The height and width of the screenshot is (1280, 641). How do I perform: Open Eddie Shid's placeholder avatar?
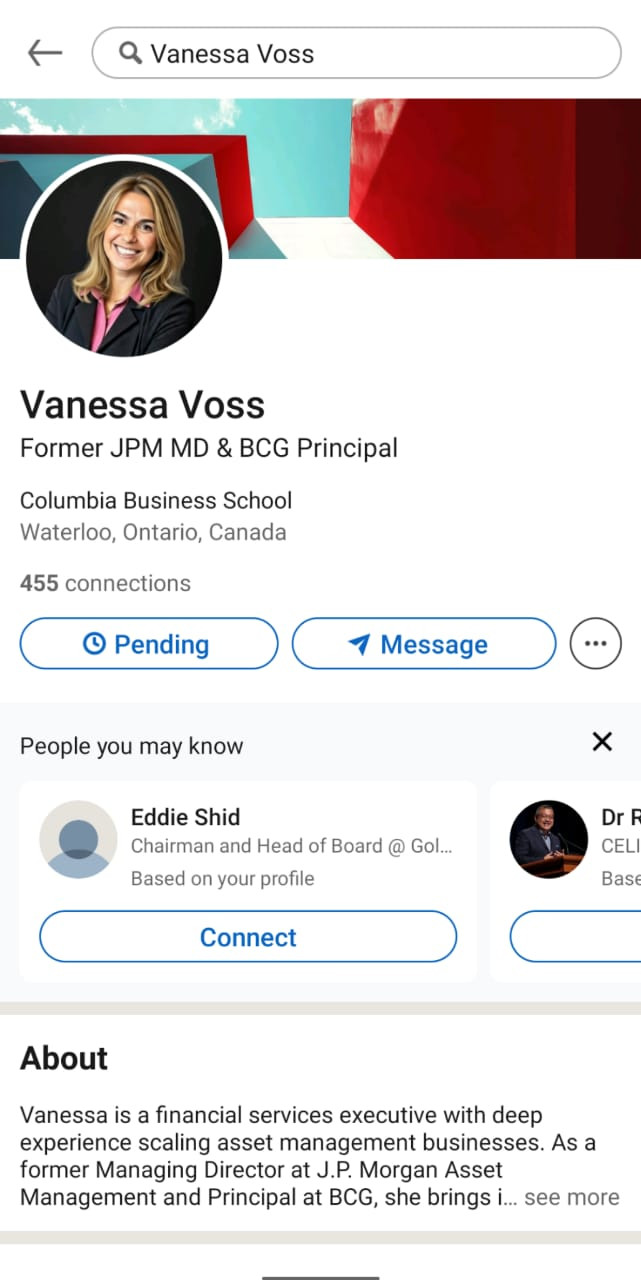(78, 840)
